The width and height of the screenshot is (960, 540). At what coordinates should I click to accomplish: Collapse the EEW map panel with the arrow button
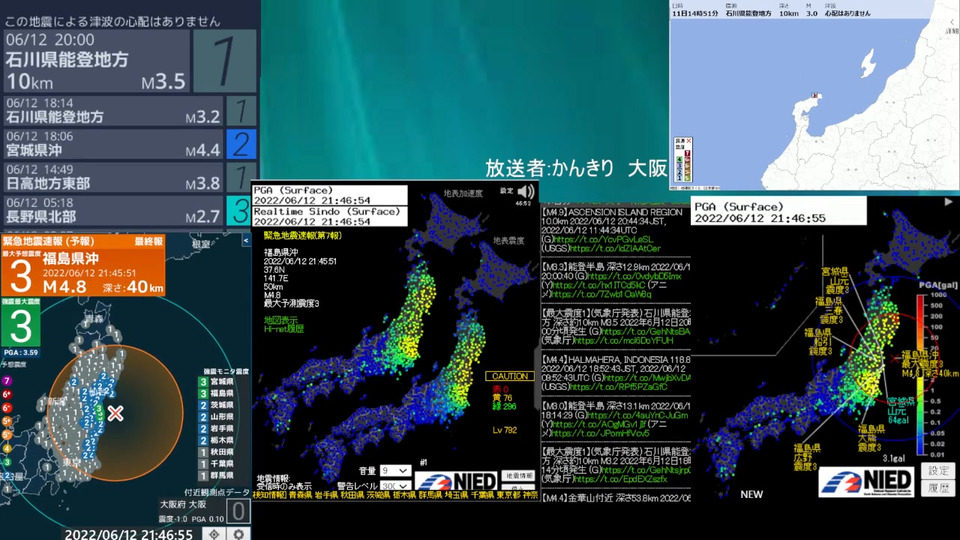tap(246, 241)
